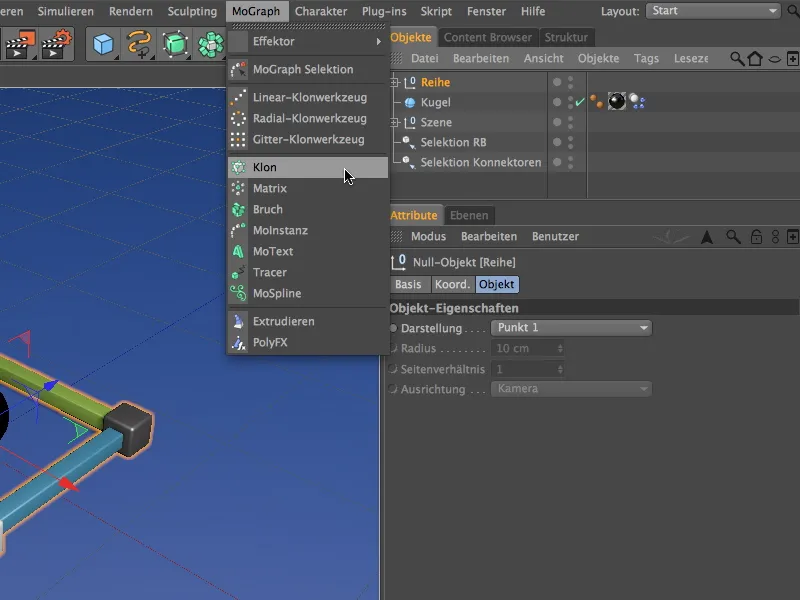Select Matrix in the MoGraph menu
The width and height of the screenshot is (800, 600).
pos(308,188)
